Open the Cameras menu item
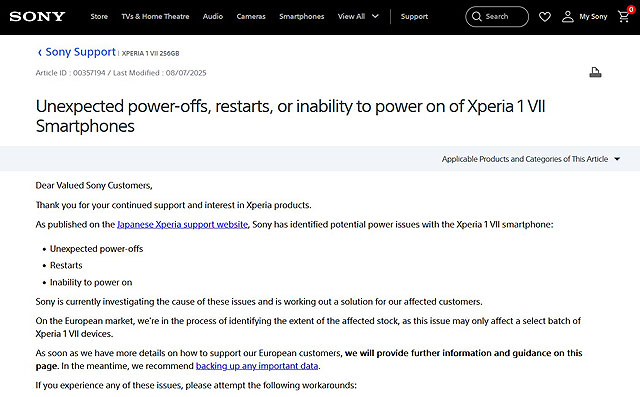The height and width of the screenshot is (397, 640). coord(251,17)
